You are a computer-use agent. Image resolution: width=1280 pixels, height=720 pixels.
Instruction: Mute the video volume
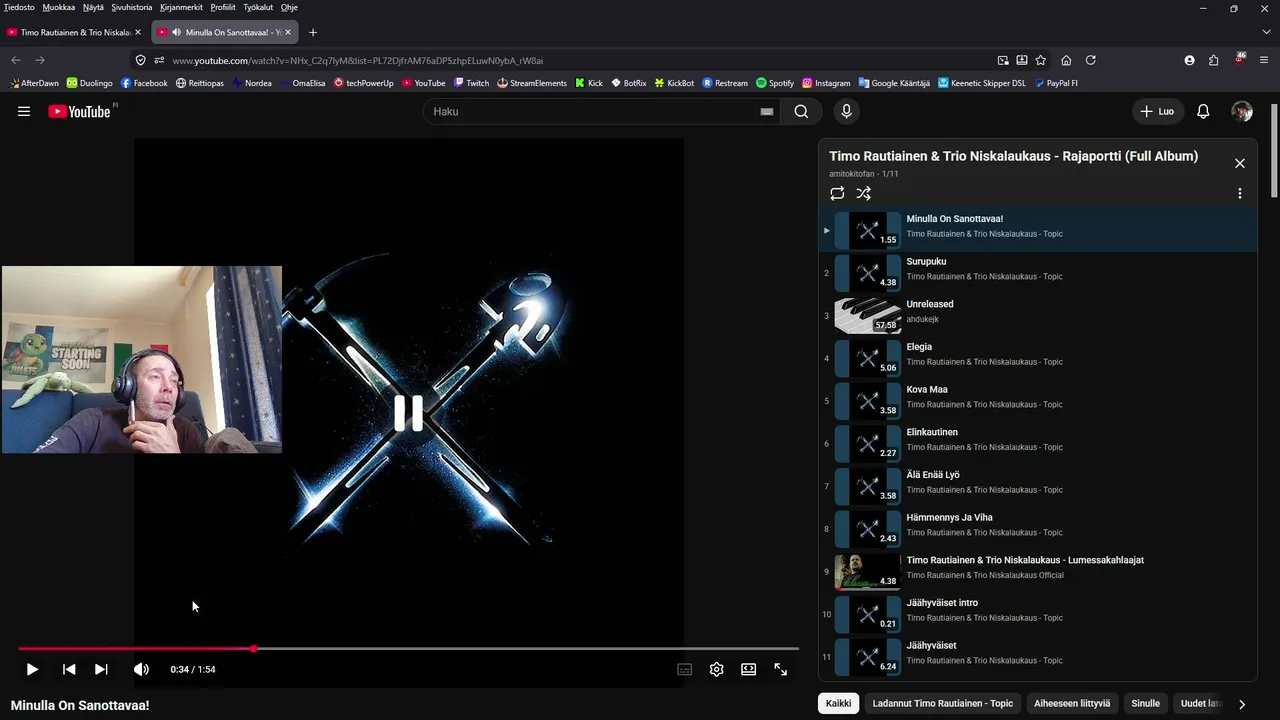[x=141, y=669]
